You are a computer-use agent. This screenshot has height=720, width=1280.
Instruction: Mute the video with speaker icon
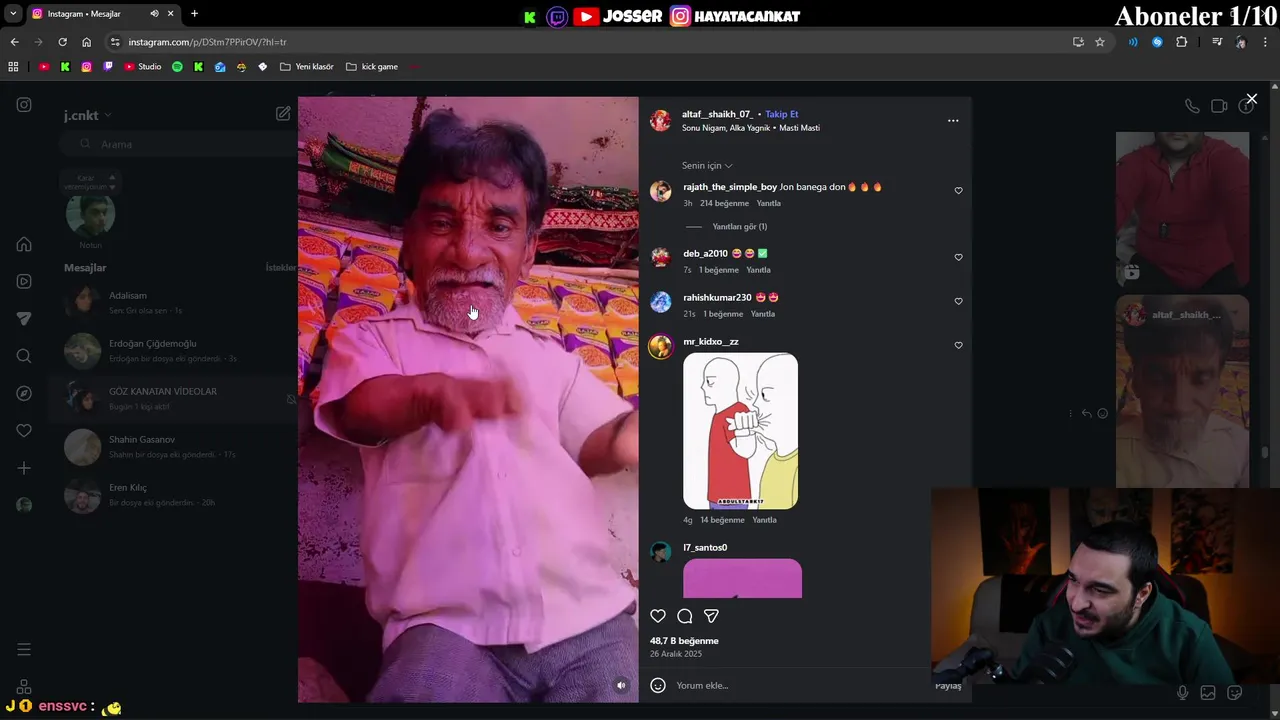pos(621,685)
